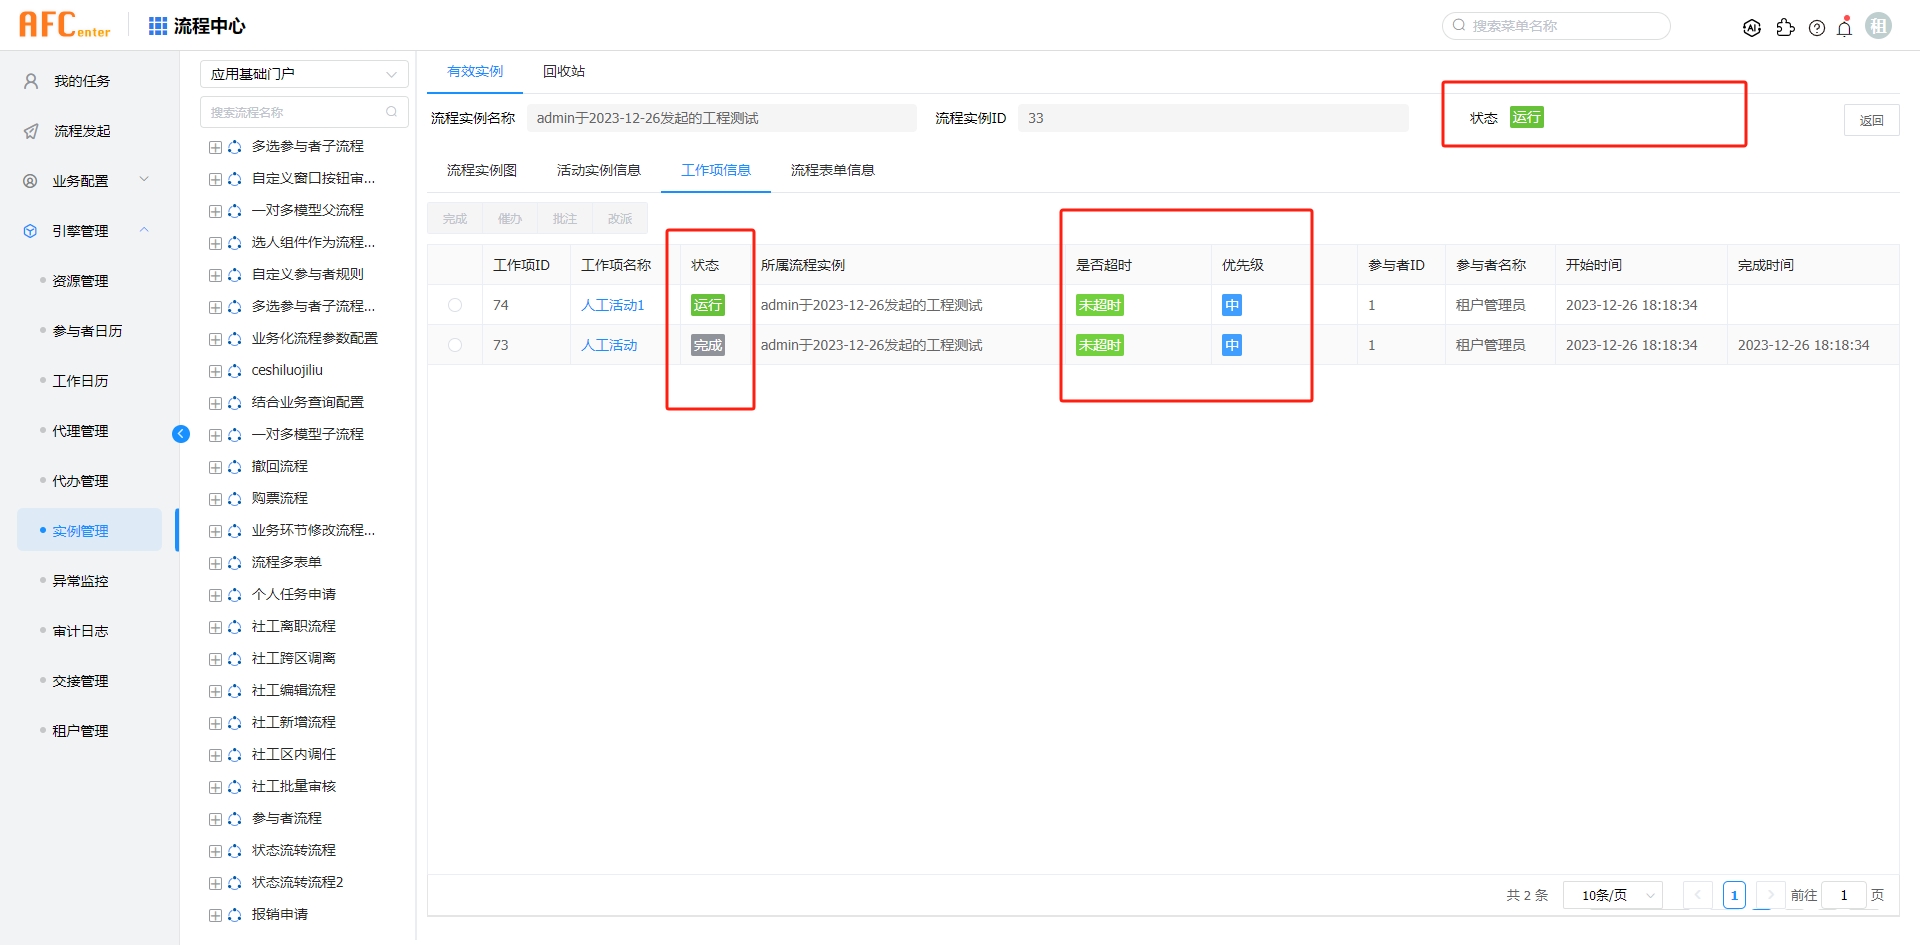The height and width of the screenshot is (945, 1920).
Task: Click the 返回 button
Action: [1872, 119]
